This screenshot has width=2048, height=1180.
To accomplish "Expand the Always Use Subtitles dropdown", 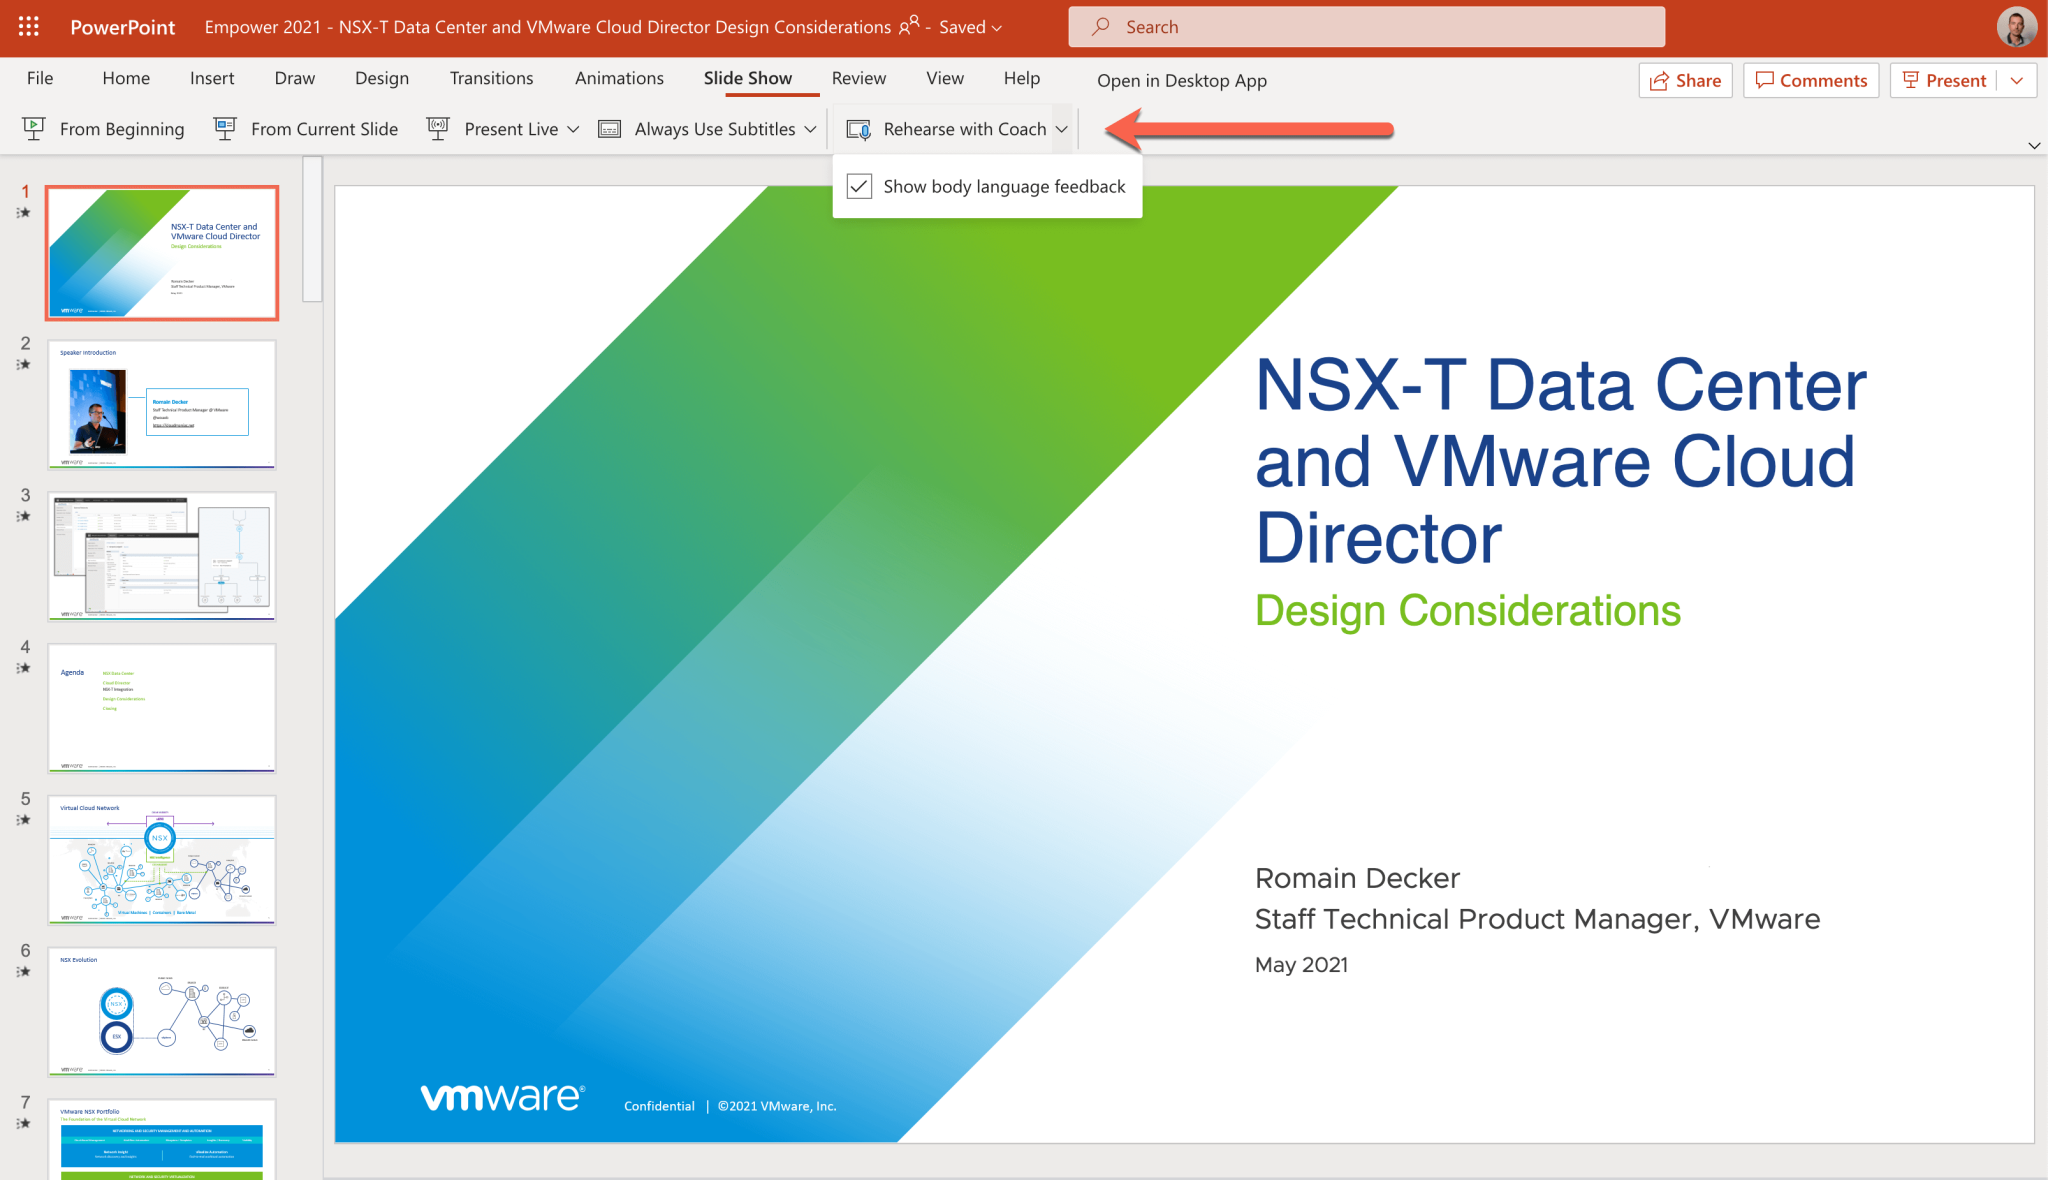I will click(810, 129).
